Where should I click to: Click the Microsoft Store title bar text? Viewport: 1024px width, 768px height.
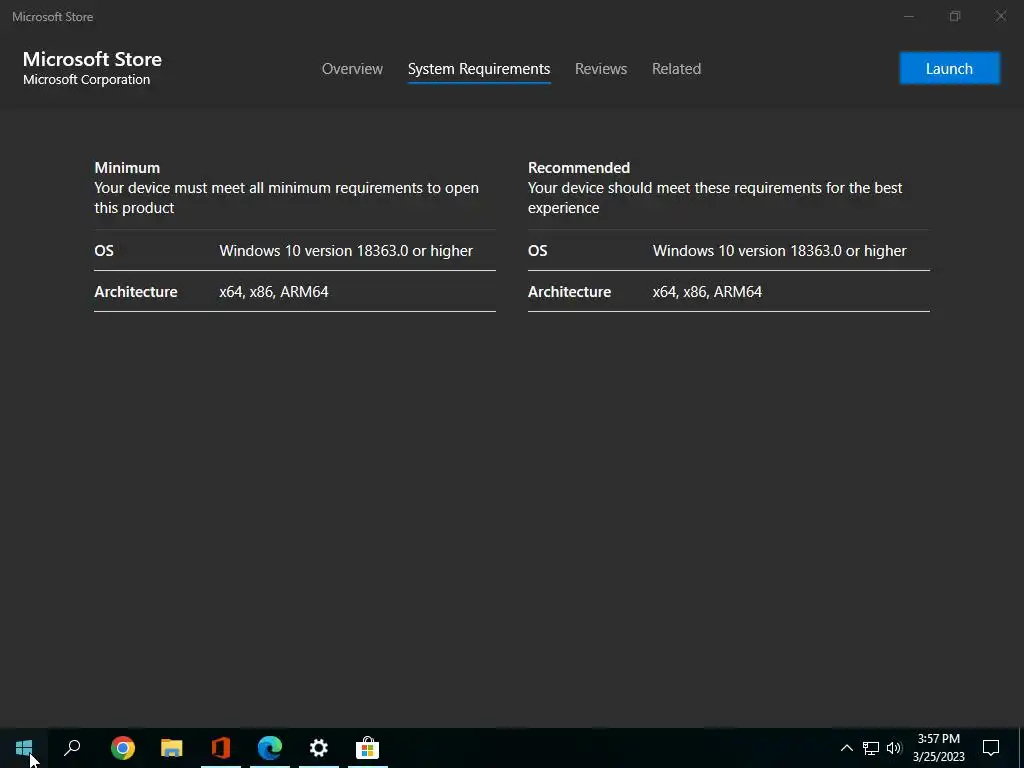(x=52, y=17)
